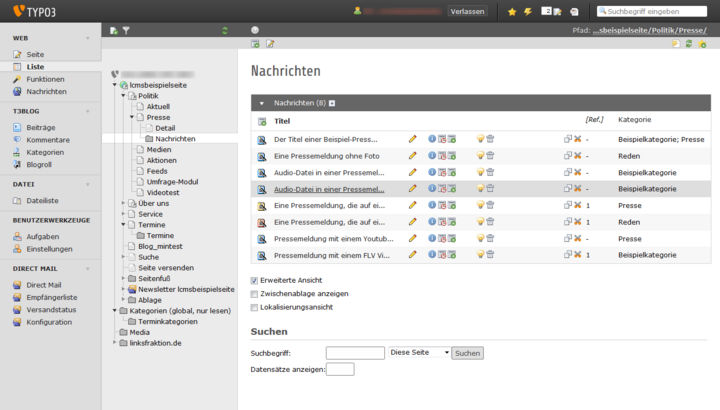720x410 pixels.
Task: Hide record 'Der Titel einer Beispiel-Press...' via lightbulb
Action: (480, 139)
